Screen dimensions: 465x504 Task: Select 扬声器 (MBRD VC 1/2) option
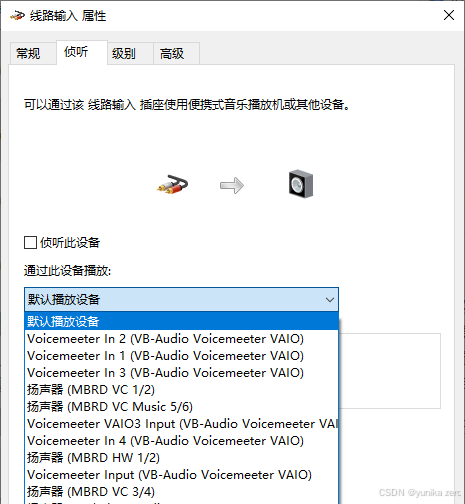click(x=182, y=390)
